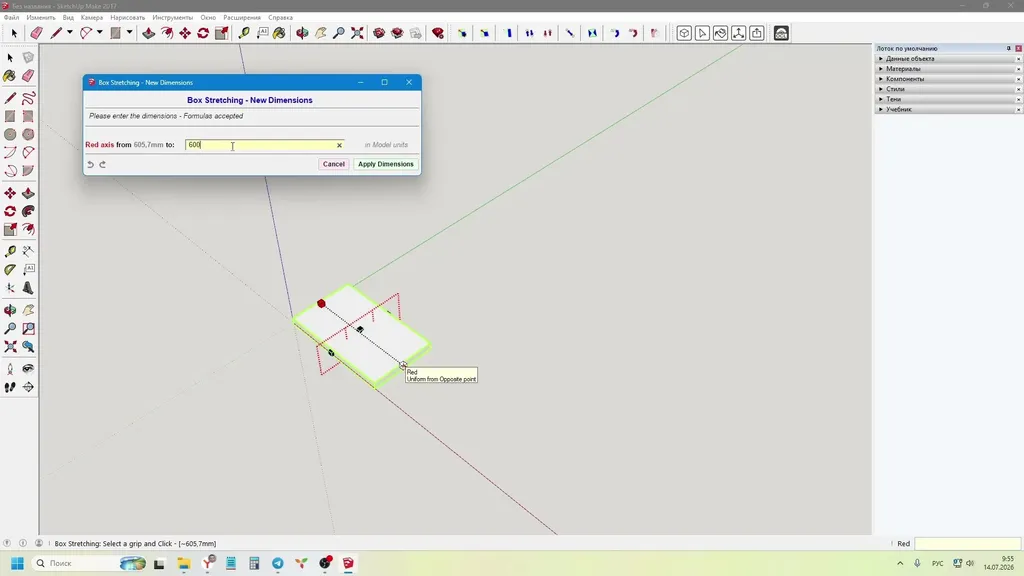Image resolution: width=1024 pixels, height=576 pixels.
Task: Click Cancel in the Box Stretching dialog
Action: point(333,164)
